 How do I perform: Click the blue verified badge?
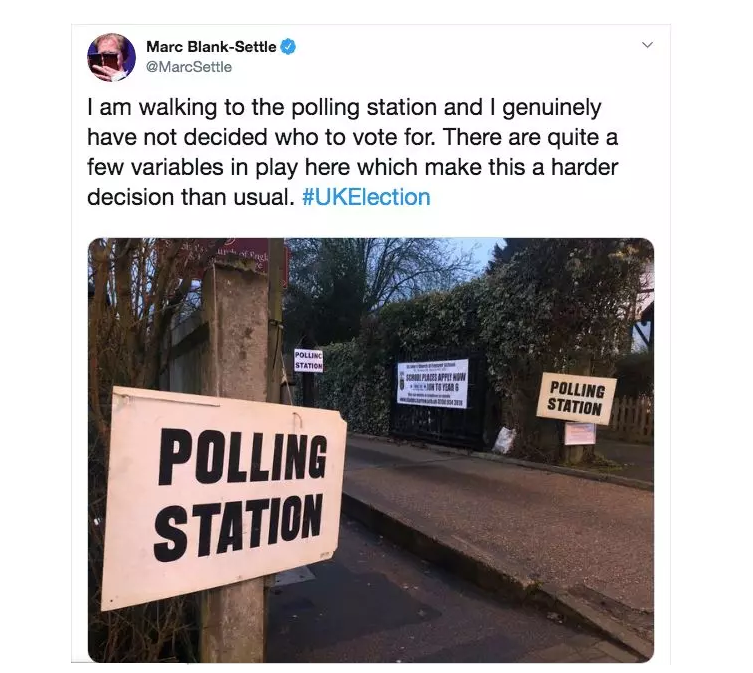click(288, 47)
